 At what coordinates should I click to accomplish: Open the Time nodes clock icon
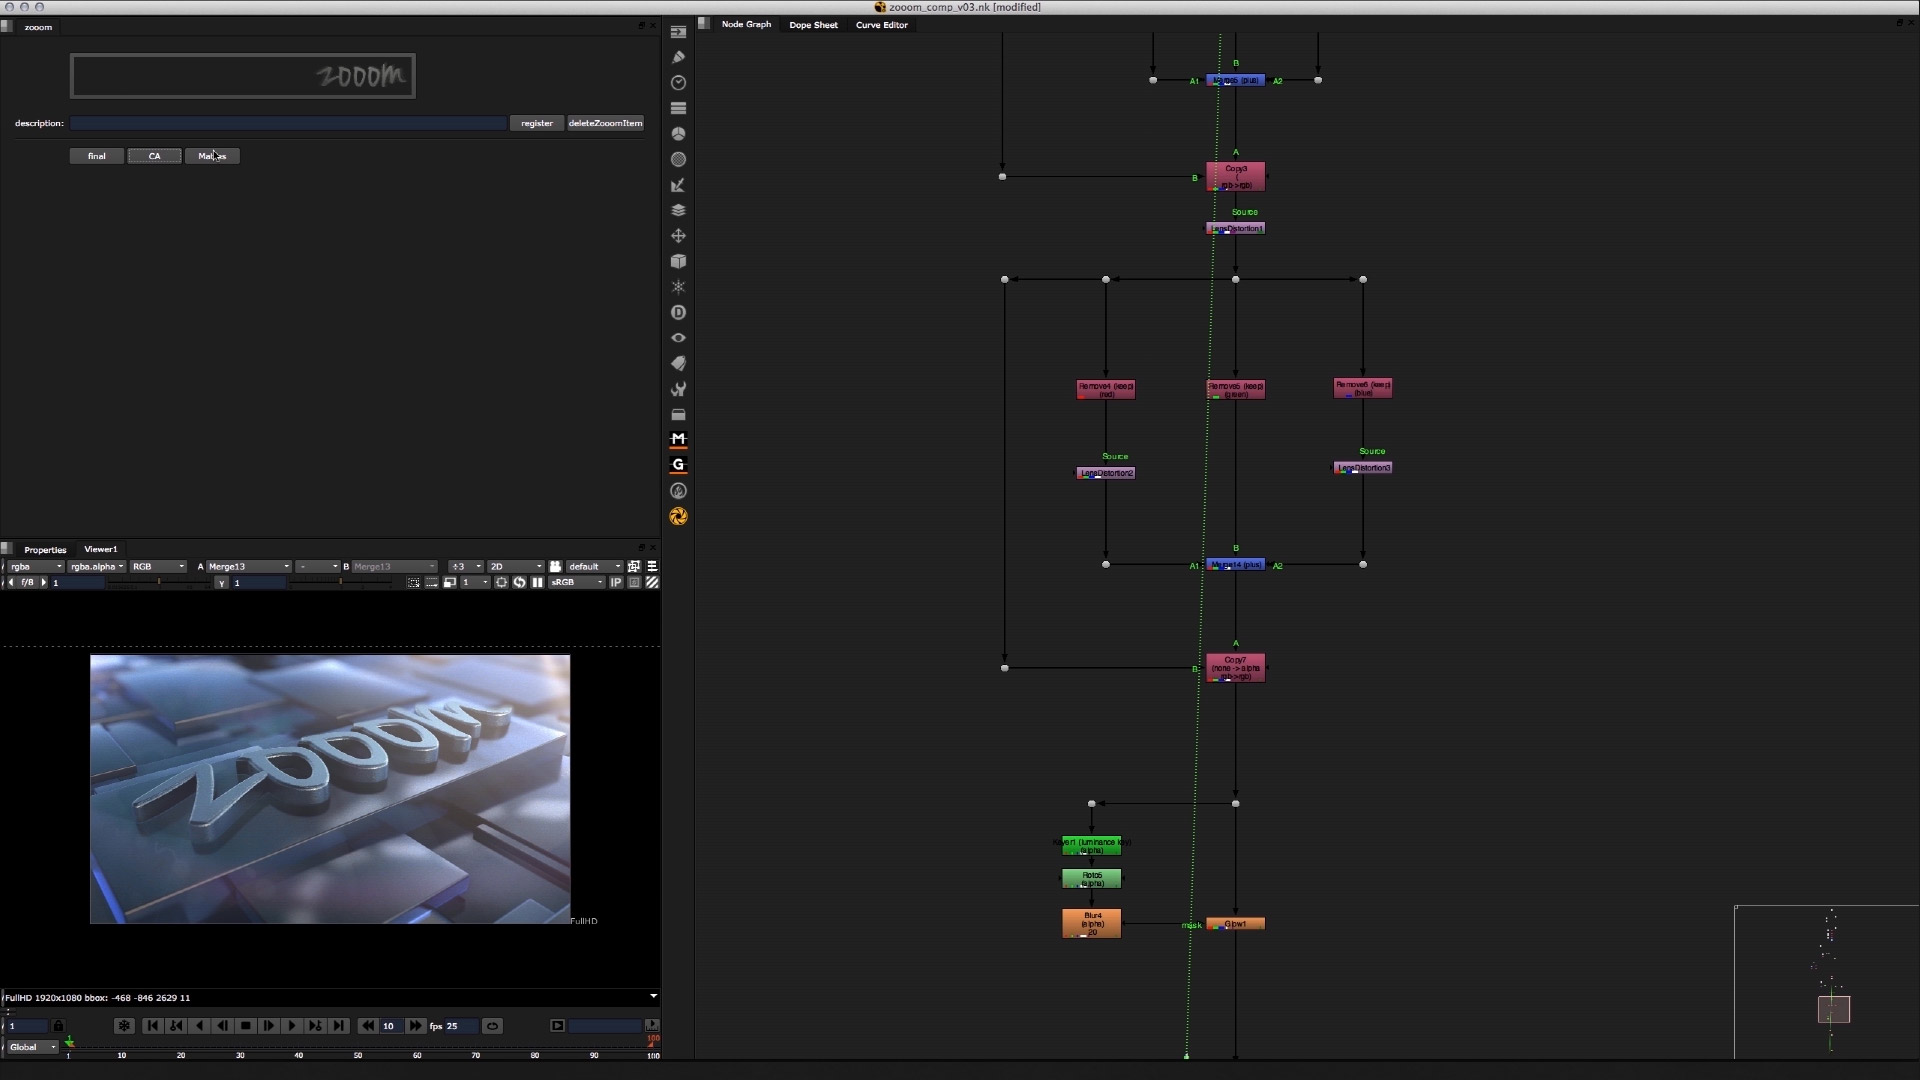coord(678,83)
